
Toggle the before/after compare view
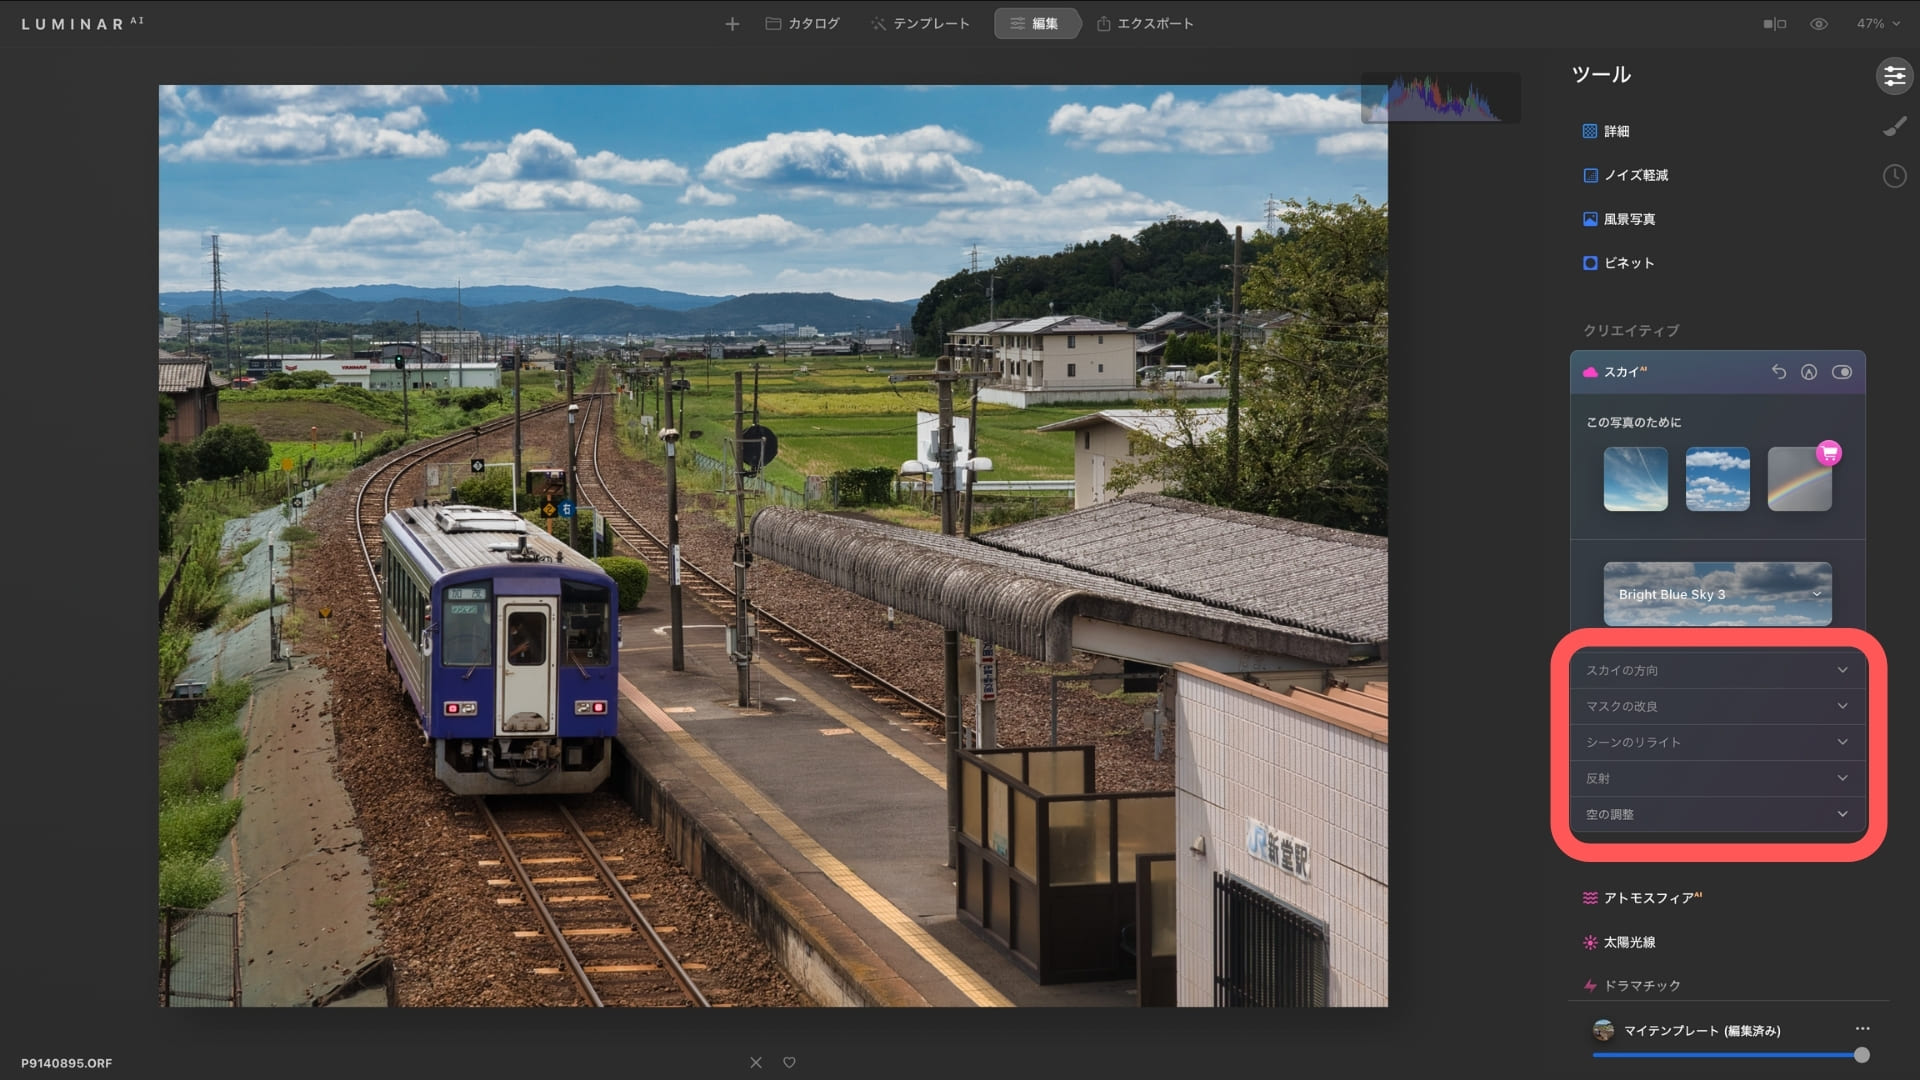(x=1774, y=23)
